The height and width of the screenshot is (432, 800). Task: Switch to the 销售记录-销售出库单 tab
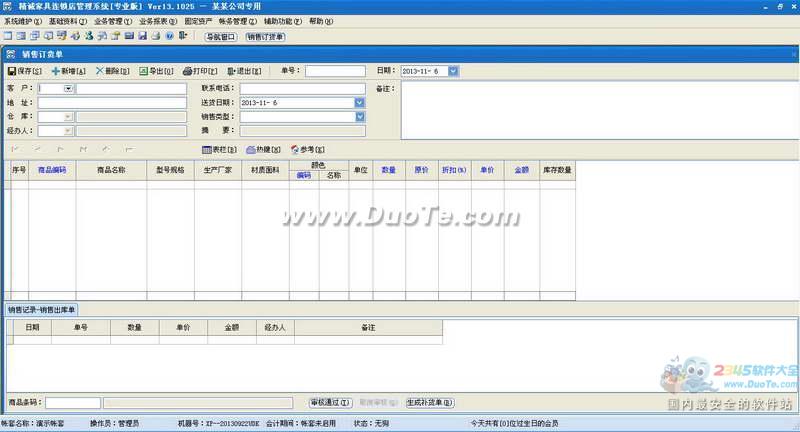43,310
